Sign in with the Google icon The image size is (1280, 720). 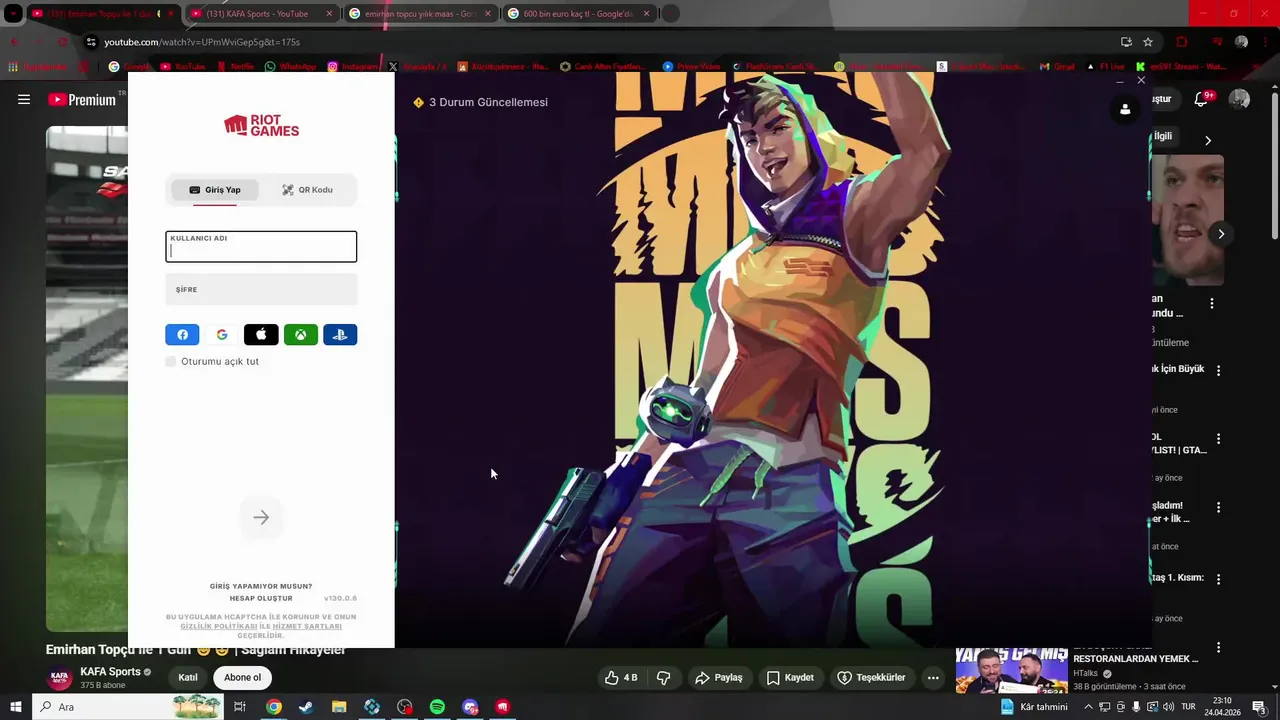tap(222, 335)
